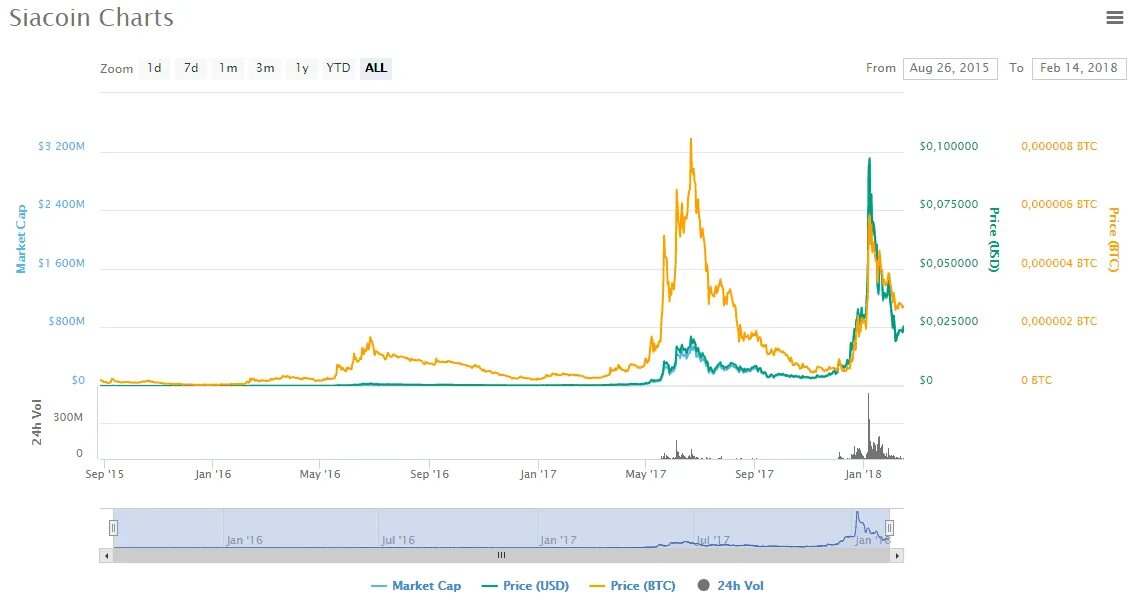This screenshot has height=596, width=1138.
Task: Click the Market Cap axis title
Action: click(21, 239)
